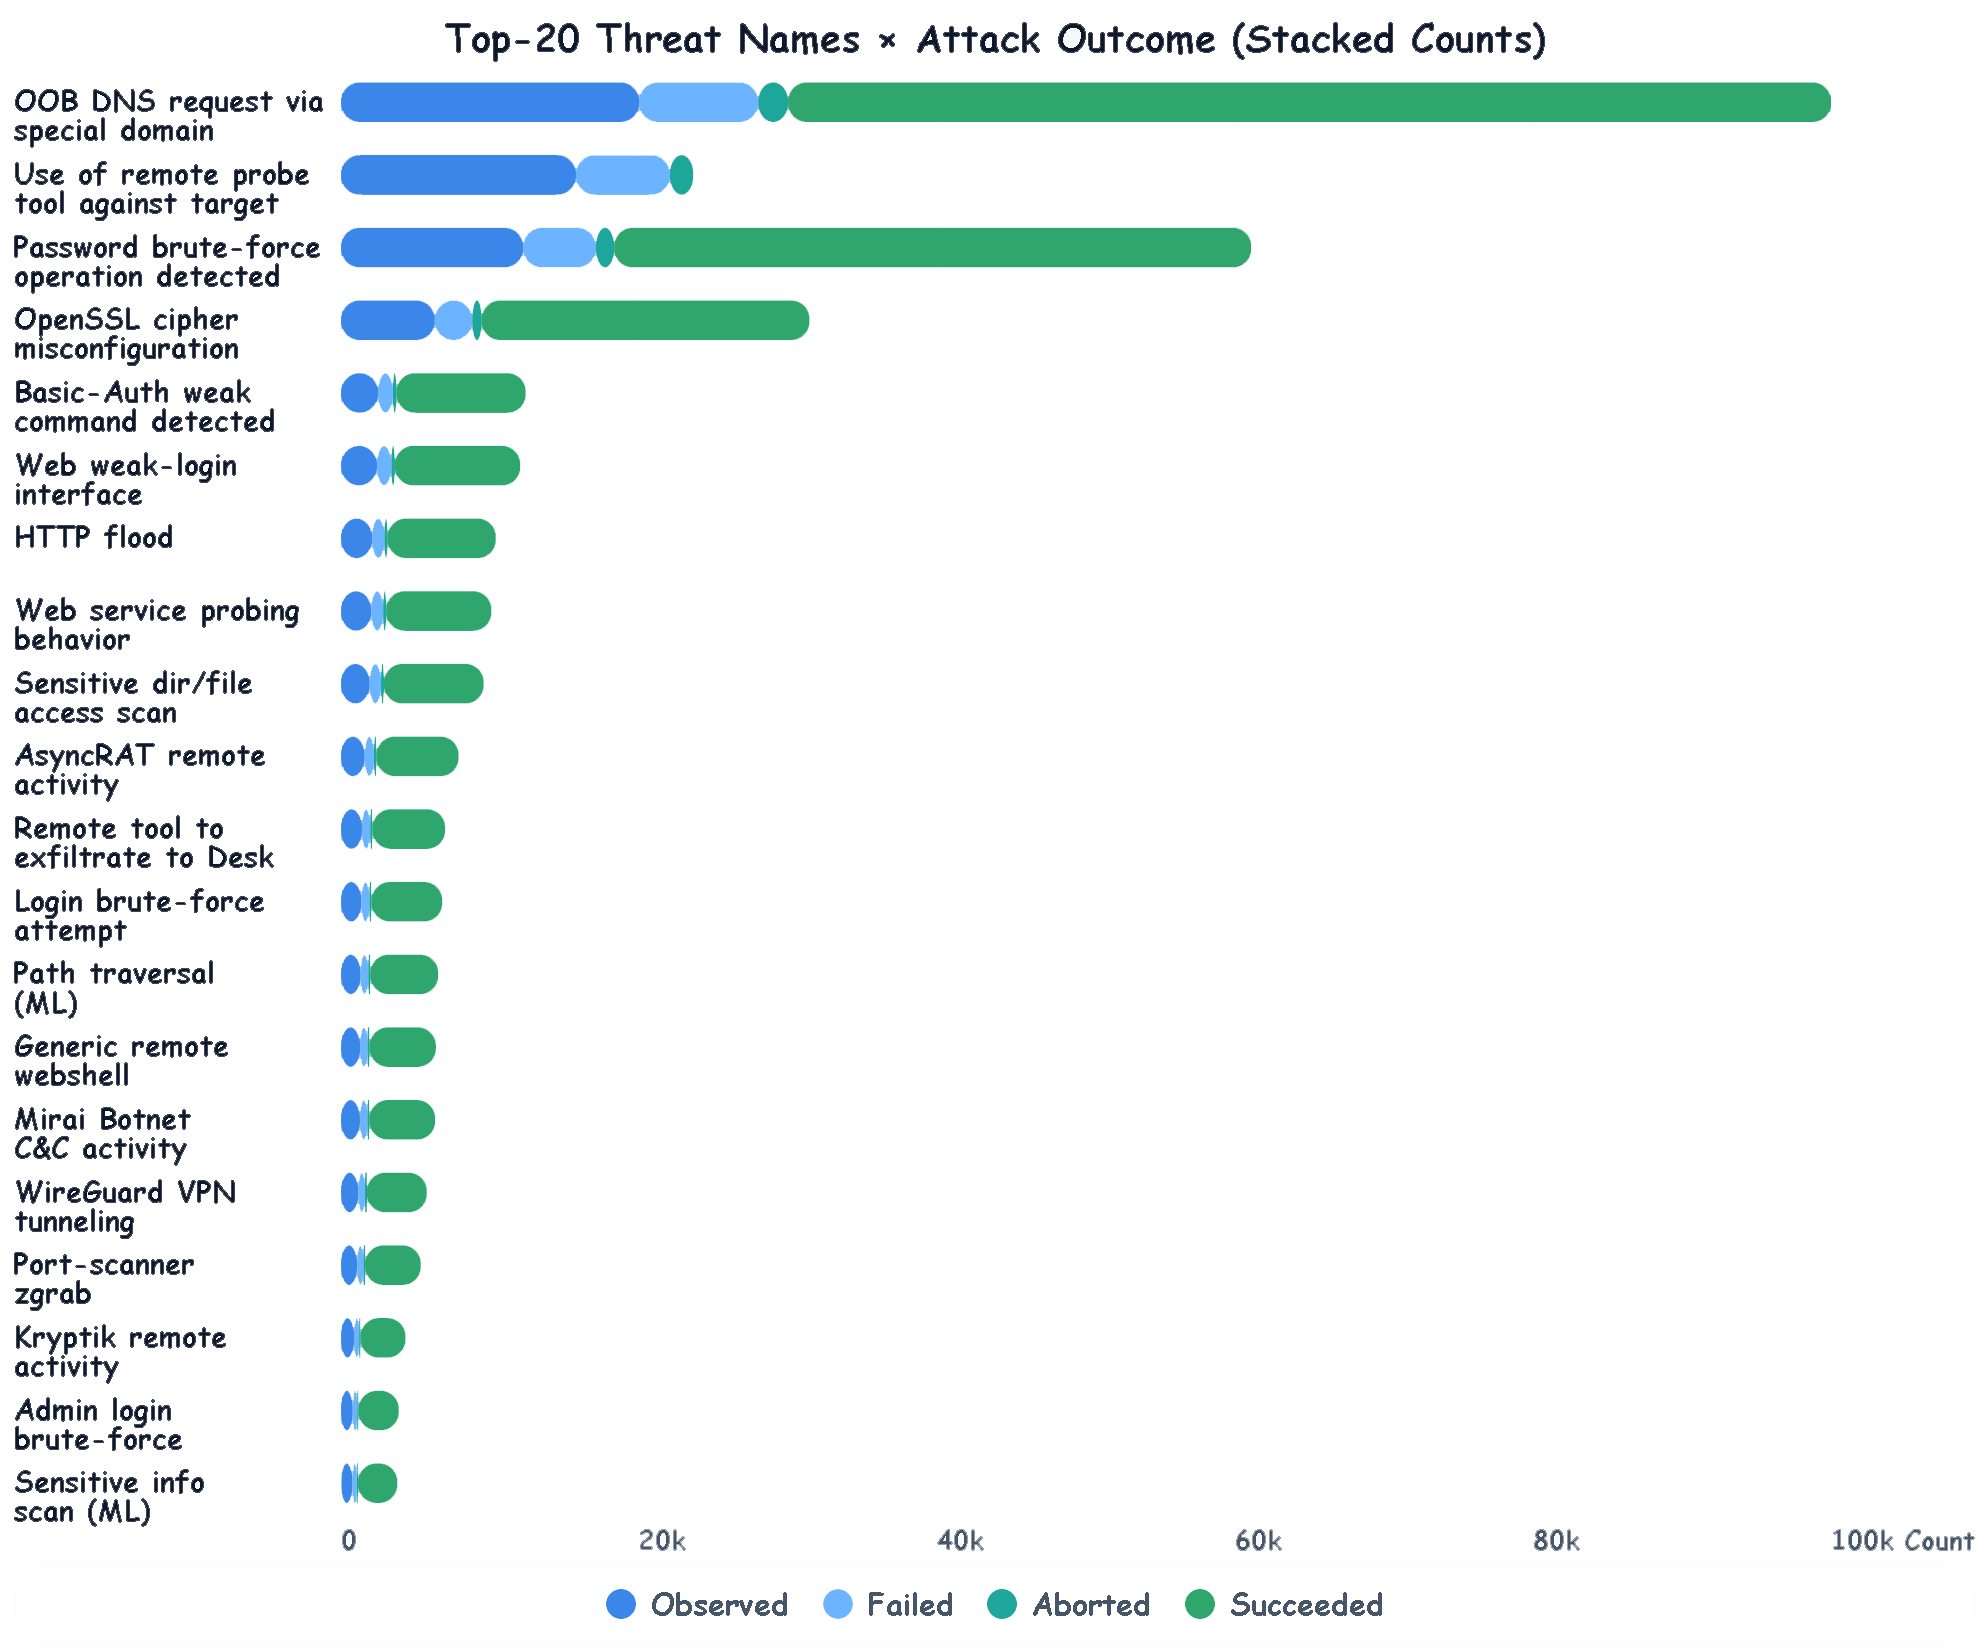Click Use of remote probe Aborted segment

681,175
